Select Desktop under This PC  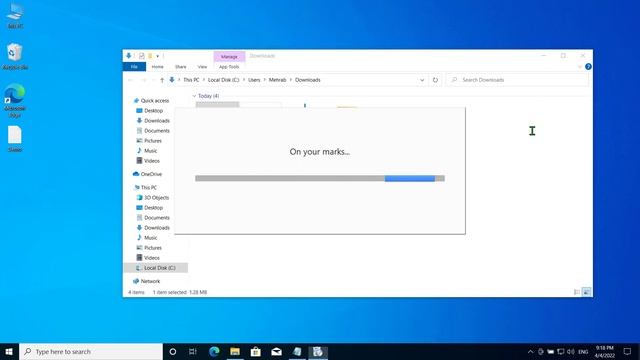tap(149, 208)
